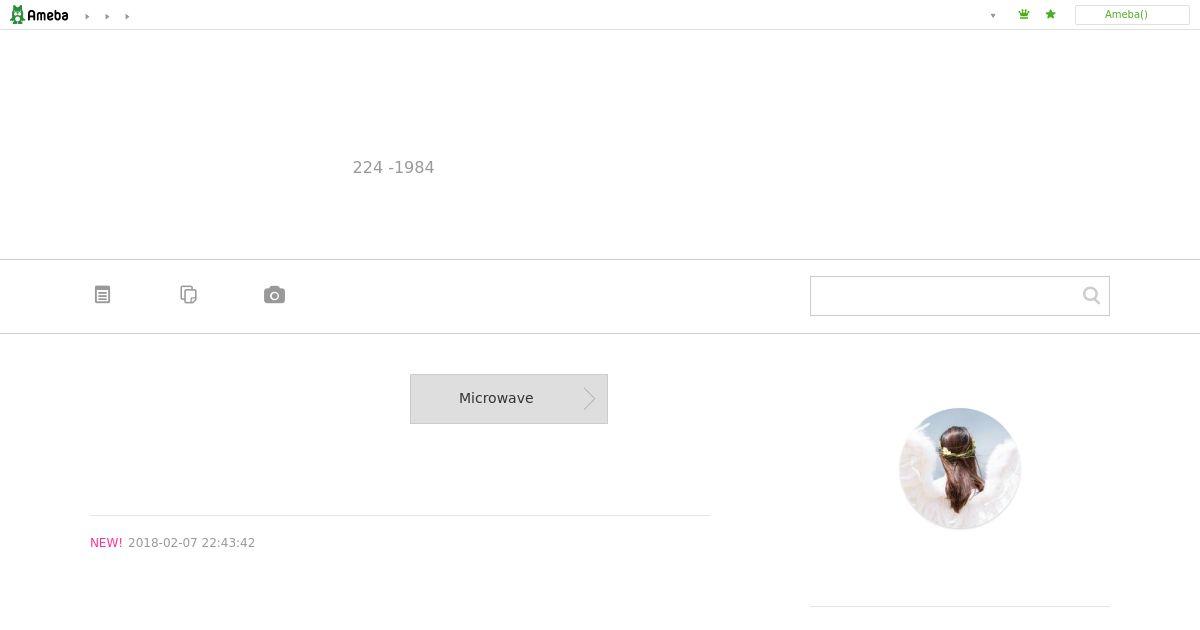Click the Ameba() button at top right
This screenshot has height=630, width=1200.
point(1132,15)
